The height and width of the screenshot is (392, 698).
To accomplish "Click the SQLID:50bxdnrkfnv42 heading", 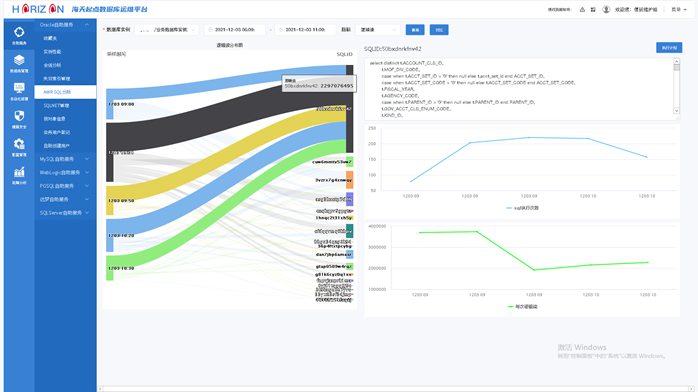I will click(393, 49).
